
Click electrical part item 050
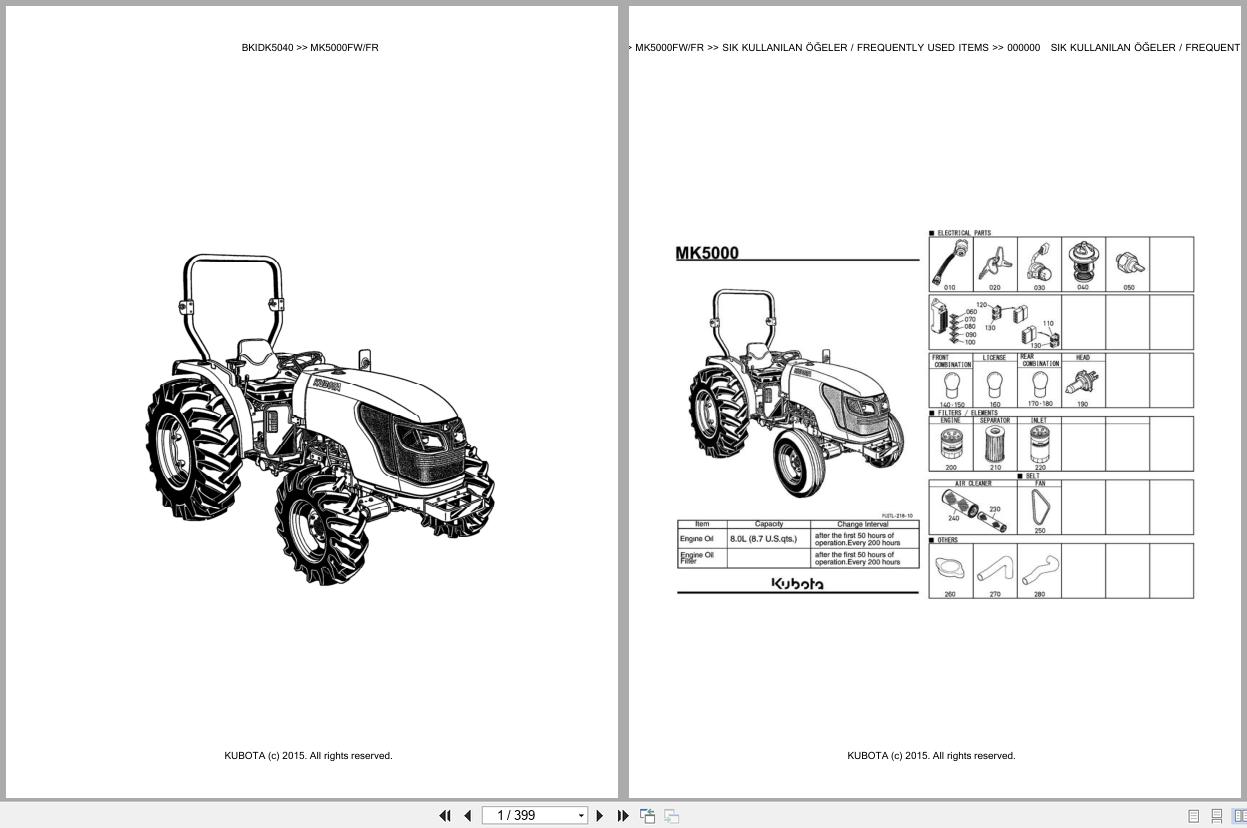point(1127,264)
